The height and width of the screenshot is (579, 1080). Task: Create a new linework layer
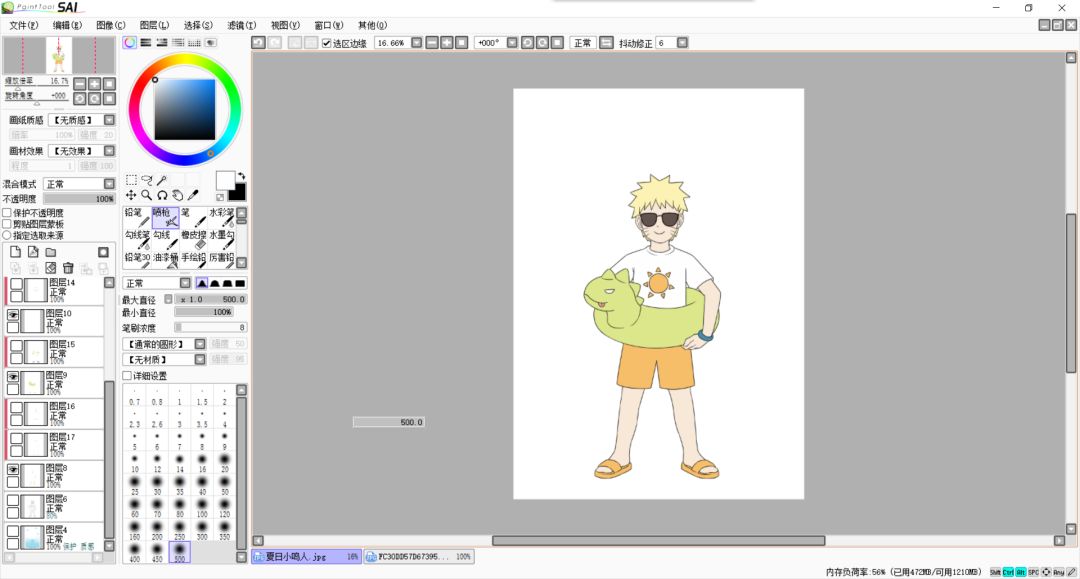[33, 252]
